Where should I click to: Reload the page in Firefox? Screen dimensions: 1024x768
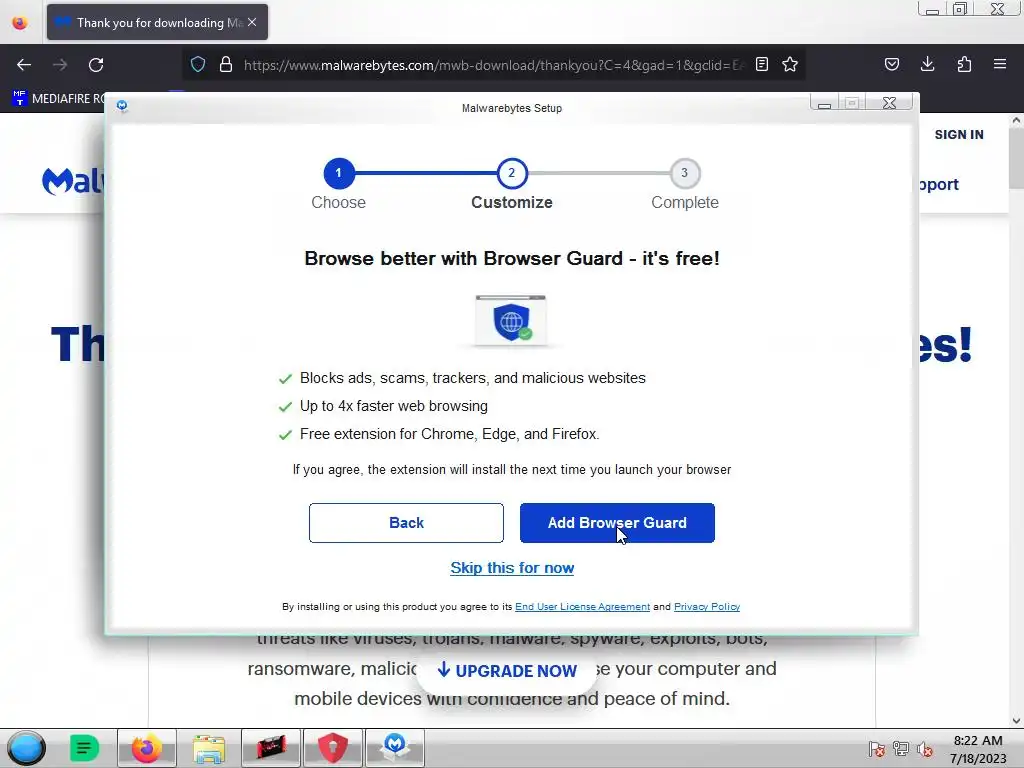(x=96, y=65)
